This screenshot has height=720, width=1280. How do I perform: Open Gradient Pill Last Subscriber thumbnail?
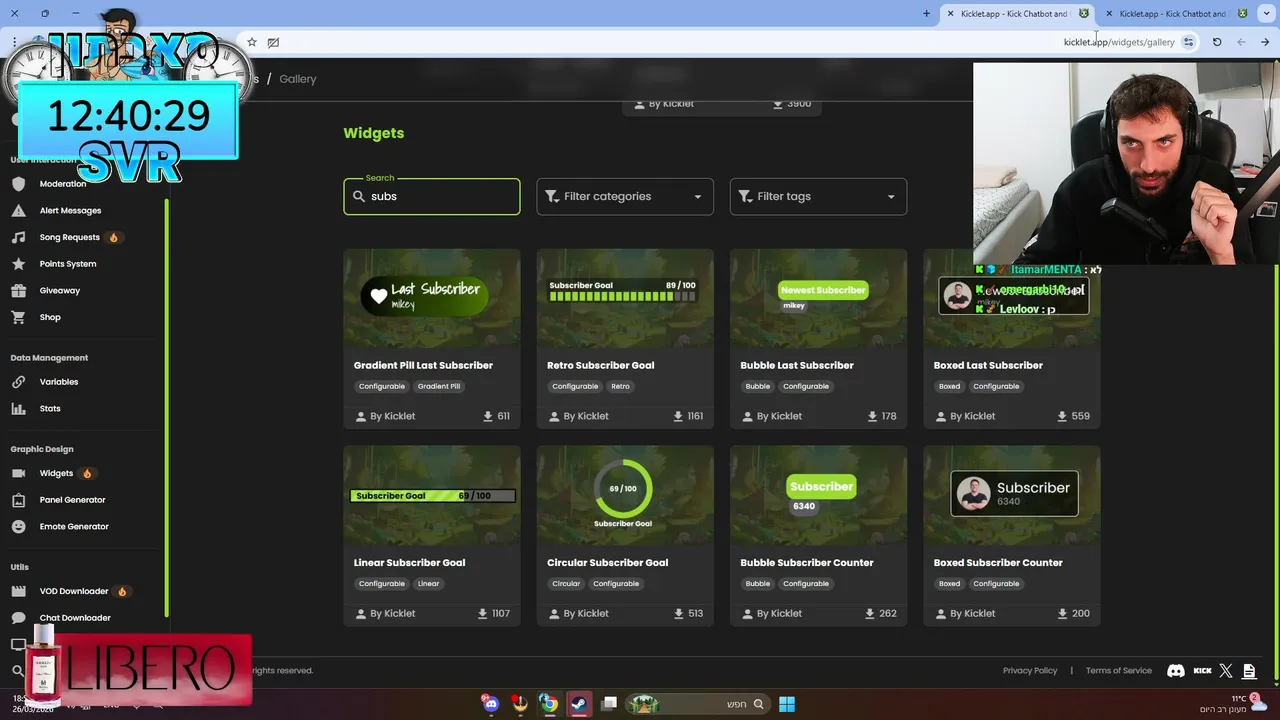(x=432, y=298)
